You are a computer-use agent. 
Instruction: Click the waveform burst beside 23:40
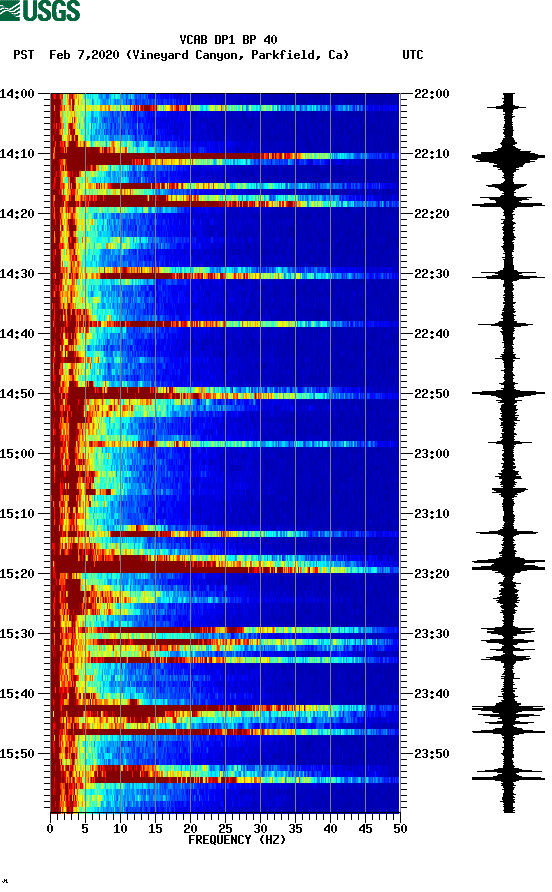click(508, 709)
